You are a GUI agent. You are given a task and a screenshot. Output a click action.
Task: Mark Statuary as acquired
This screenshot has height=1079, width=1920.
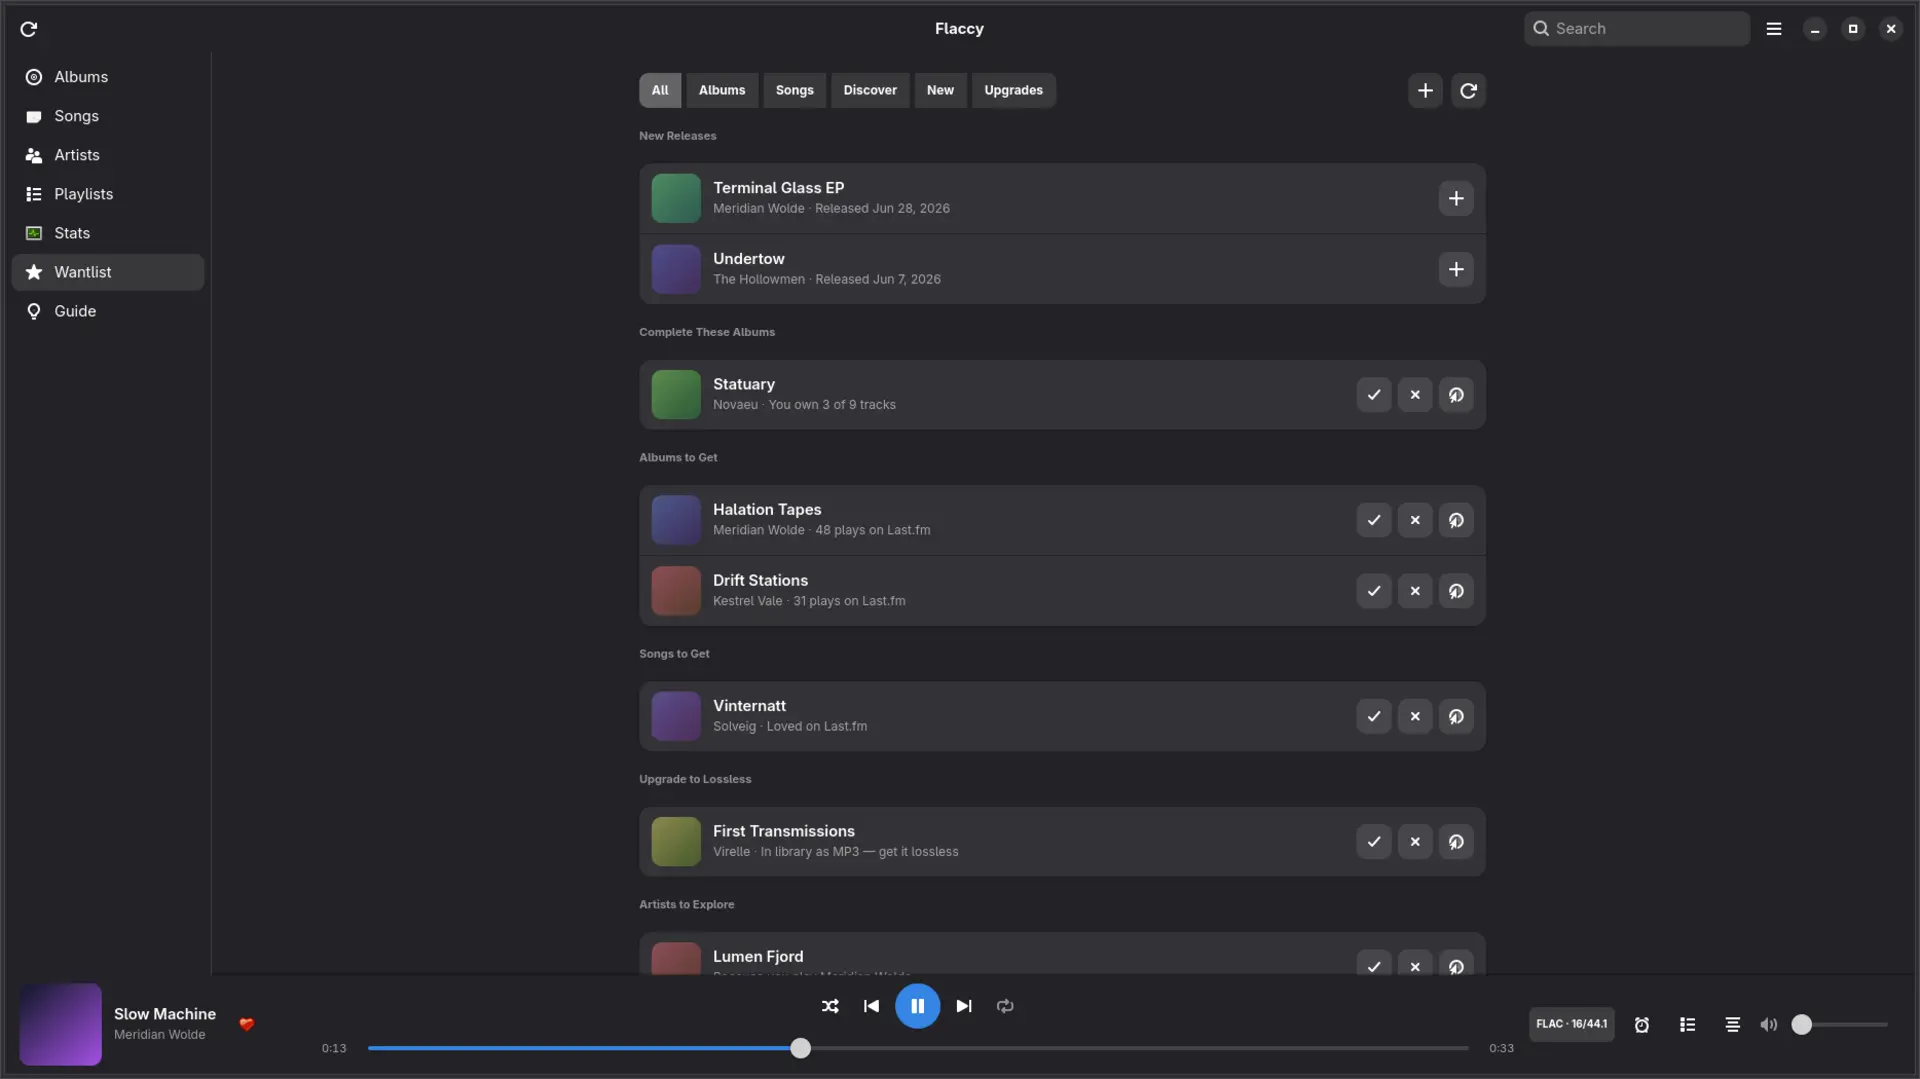(x=1374, y=395)
